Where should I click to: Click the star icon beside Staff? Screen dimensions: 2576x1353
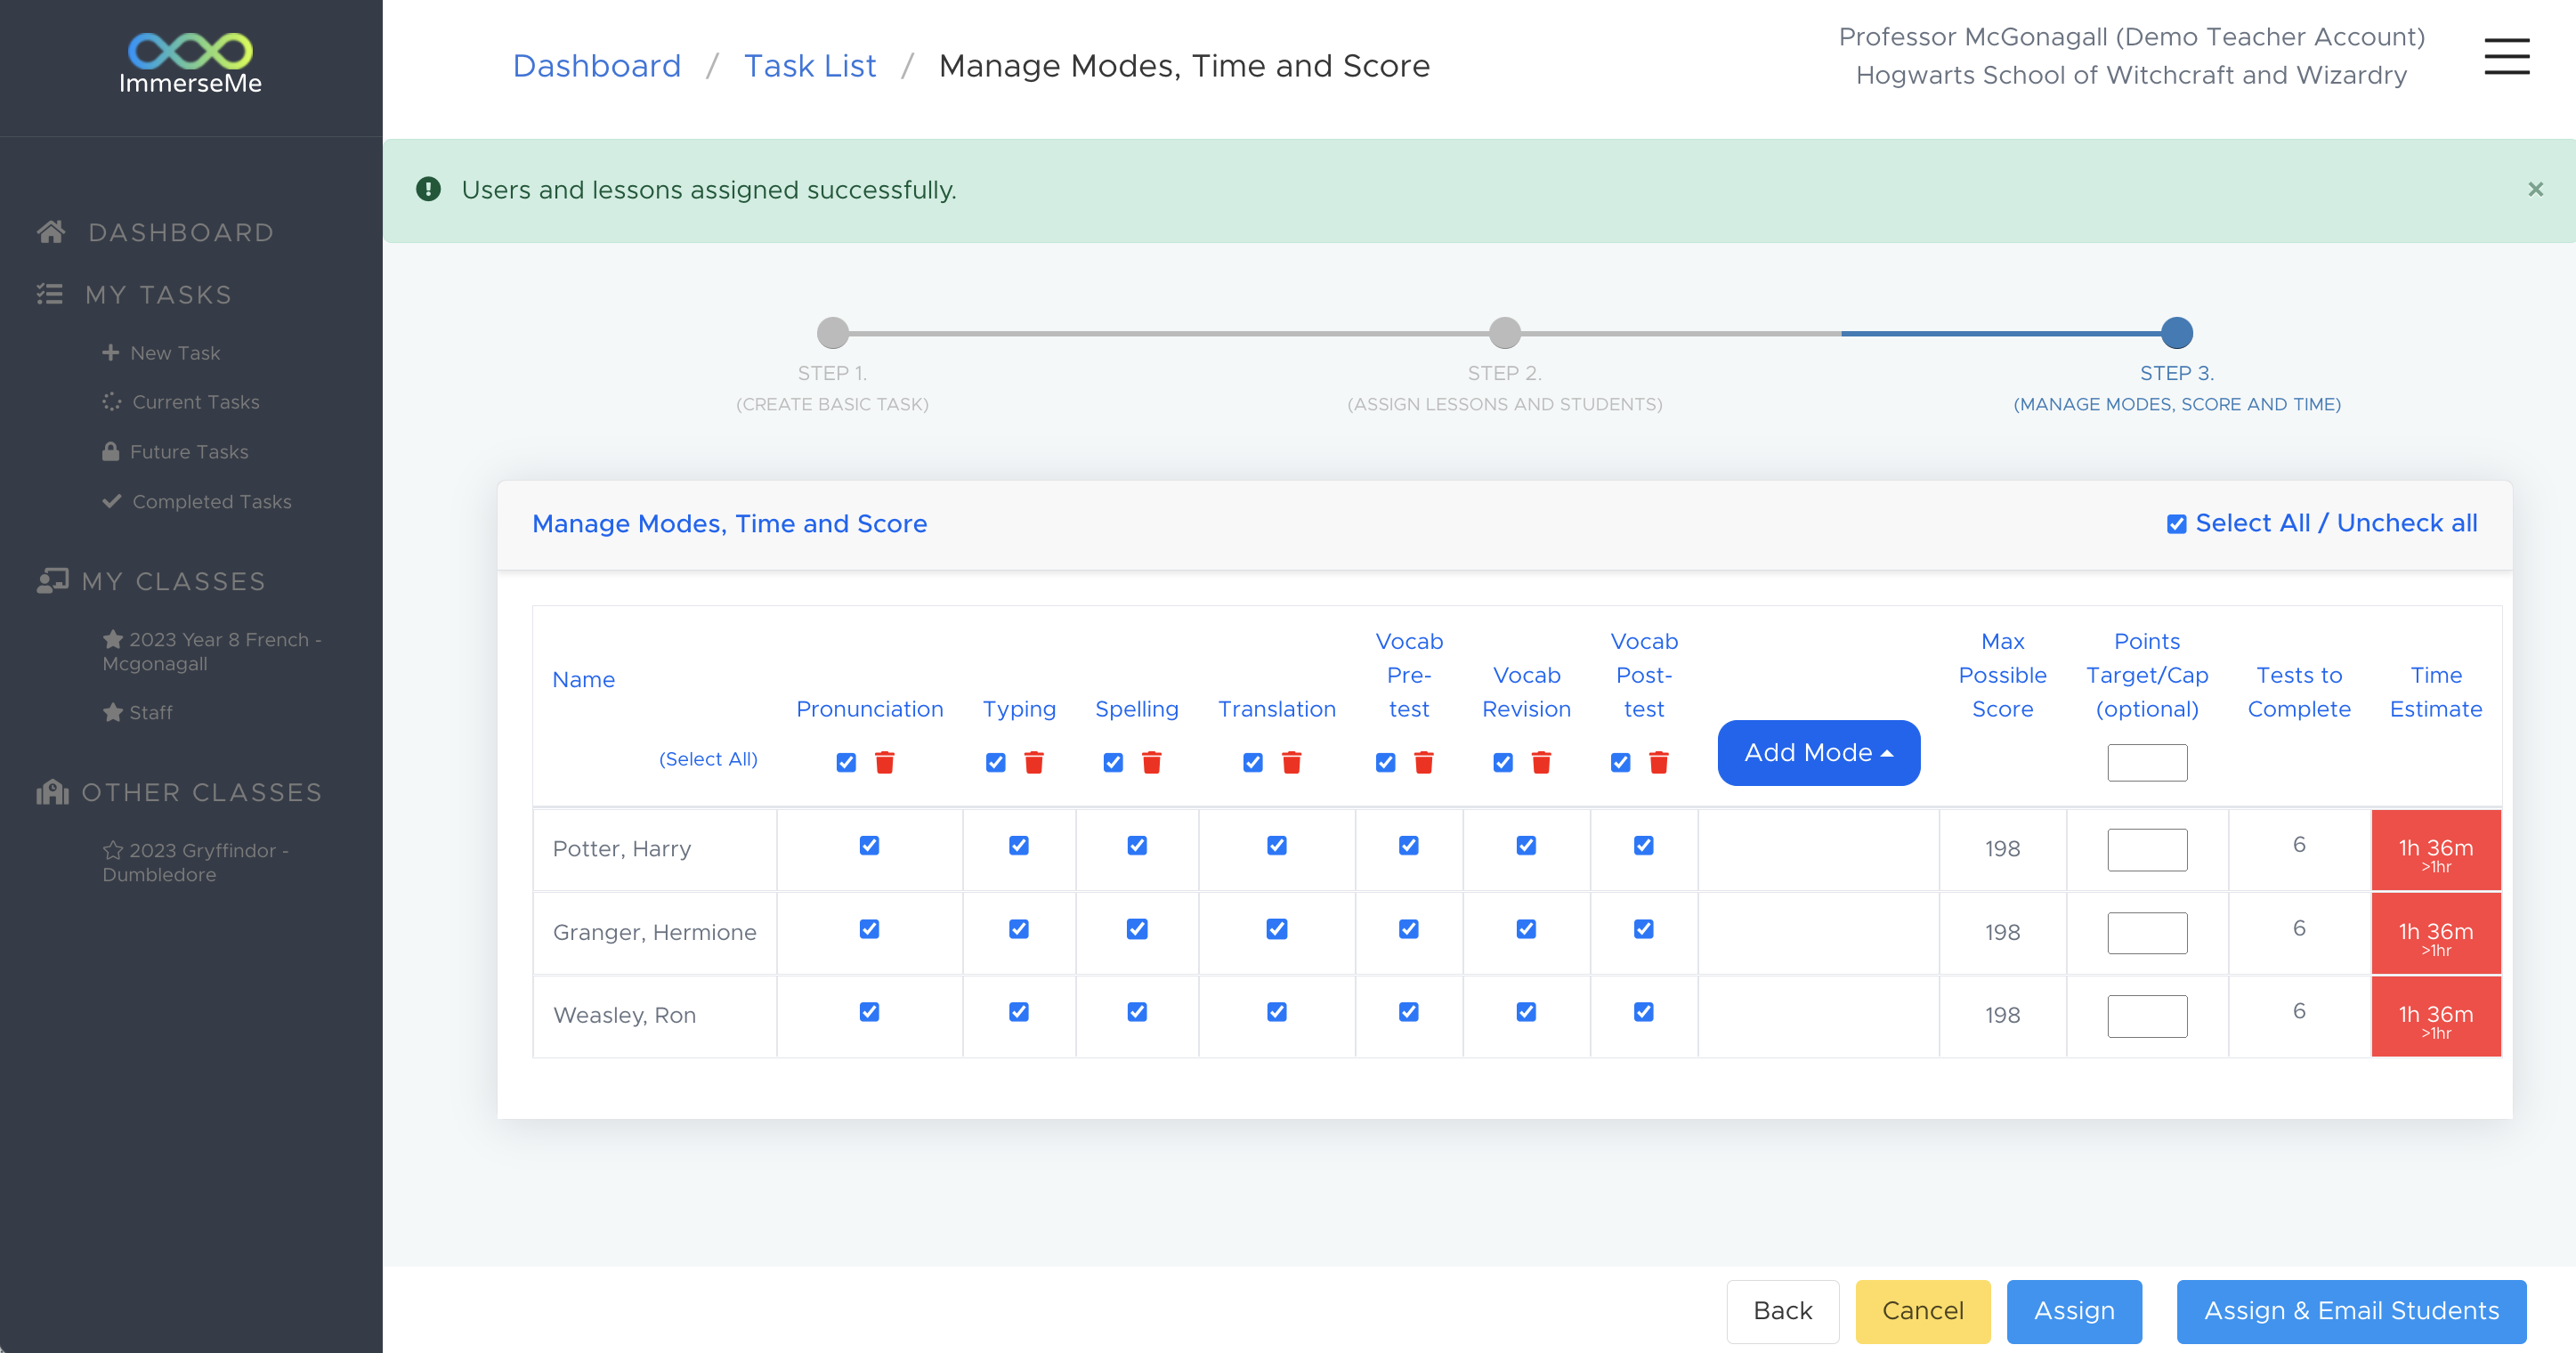click(x=113, y=712)
